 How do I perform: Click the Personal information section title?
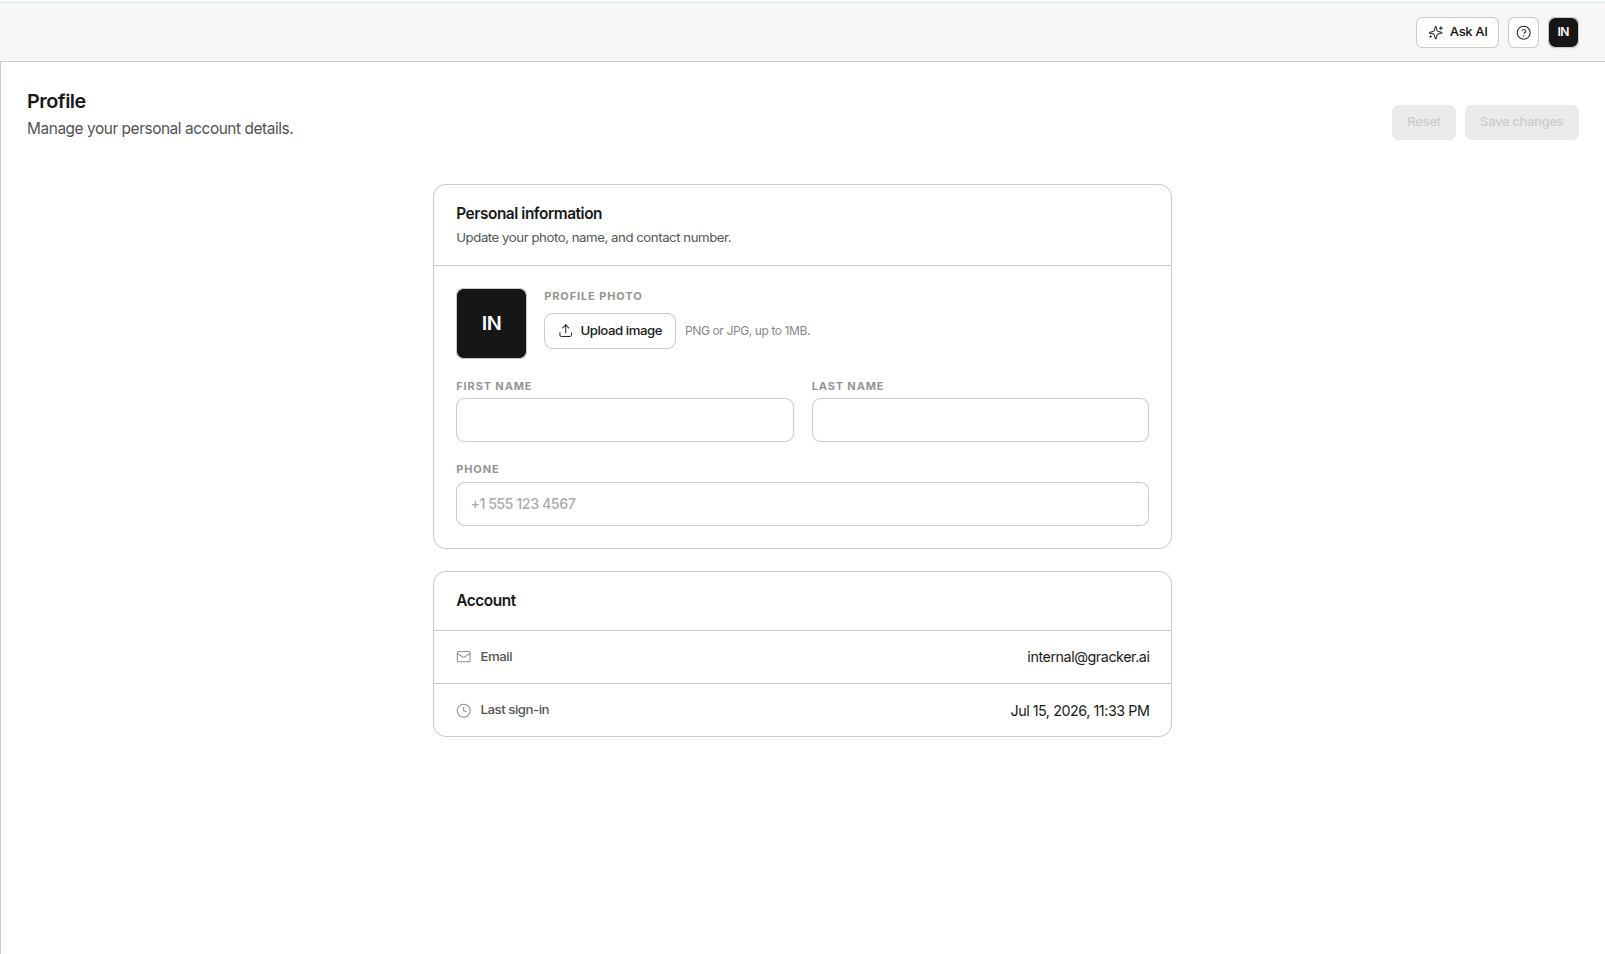(x=529, y=213)
